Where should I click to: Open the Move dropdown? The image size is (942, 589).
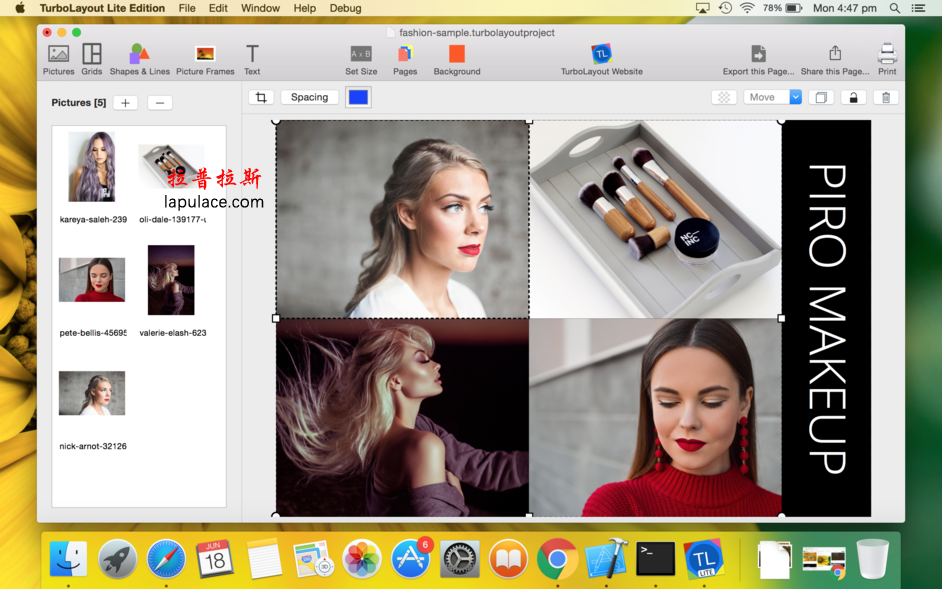point(773,97)
